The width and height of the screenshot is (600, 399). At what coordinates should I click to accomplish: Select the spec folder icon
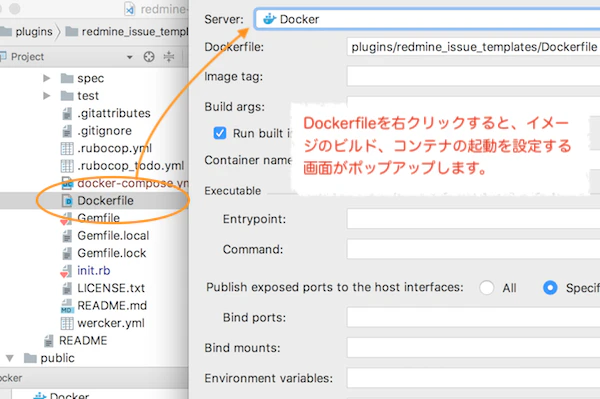[x=67, y=78]
